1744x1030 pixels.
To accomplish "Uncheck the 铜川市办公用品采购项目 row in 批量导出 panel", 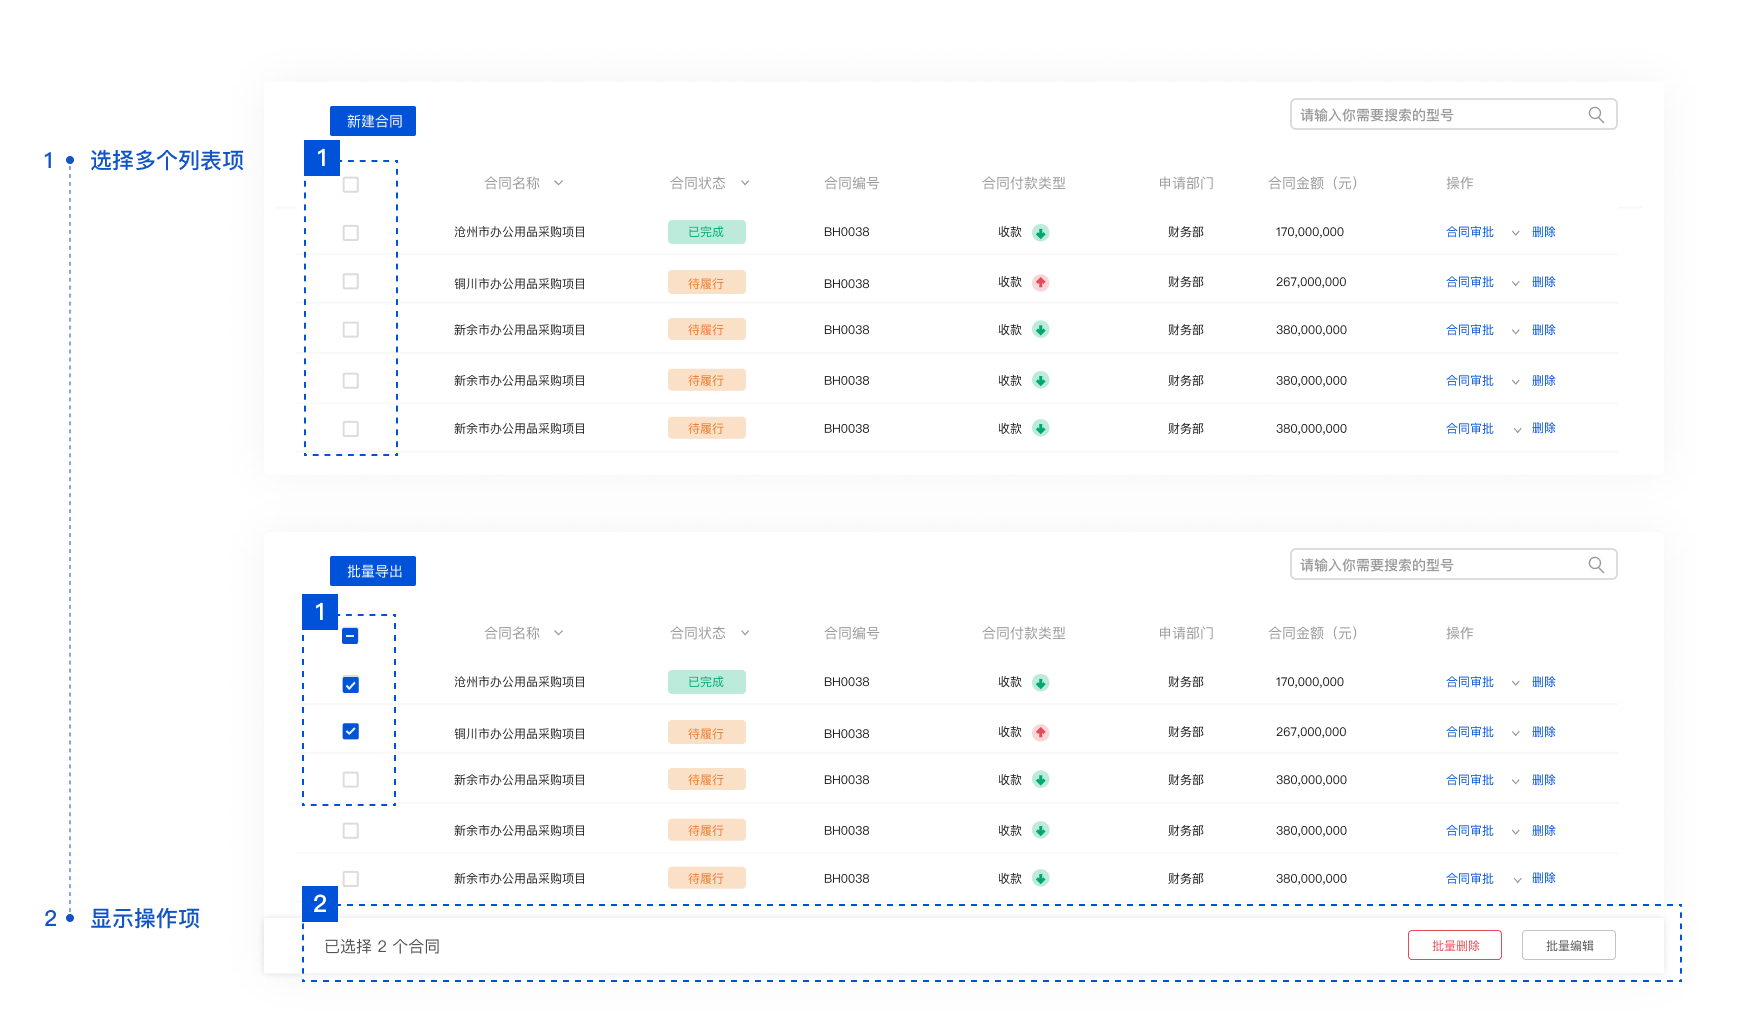I will coord(351,731).
